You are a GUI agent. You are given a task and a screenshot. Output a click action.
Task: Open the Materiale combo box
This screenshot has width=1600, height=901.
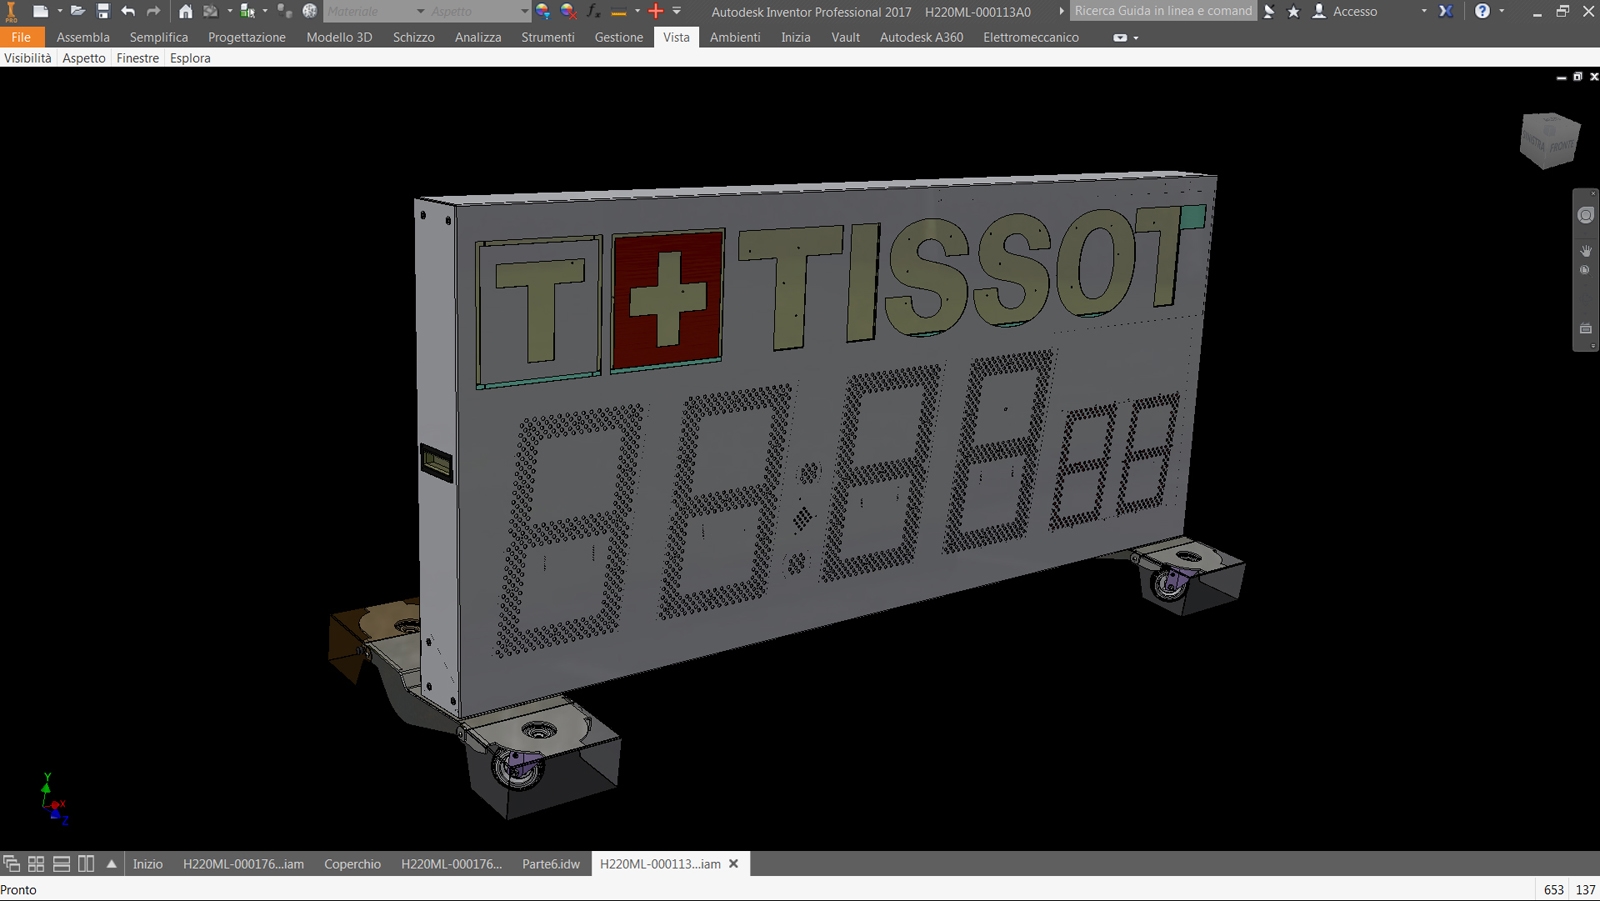click(376, 11)
